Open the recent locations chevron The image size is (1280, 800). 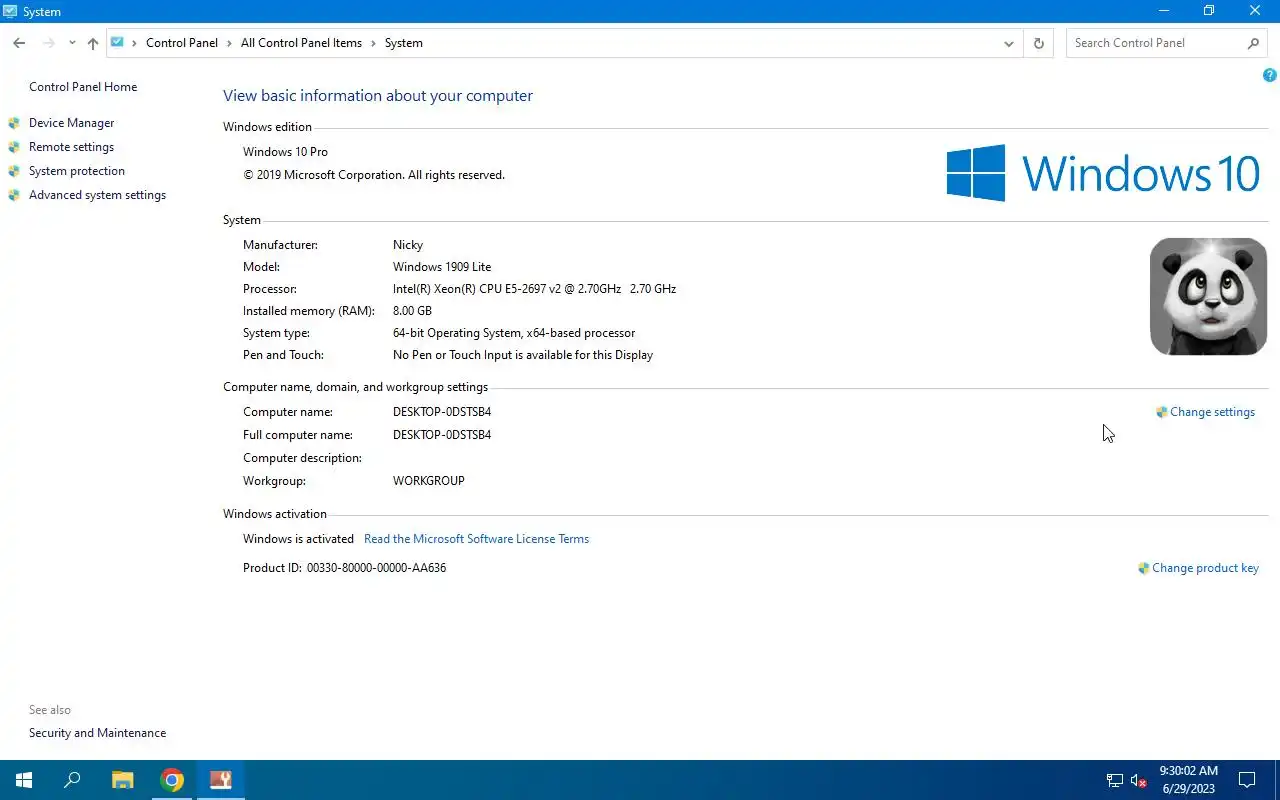pos(72,43)
